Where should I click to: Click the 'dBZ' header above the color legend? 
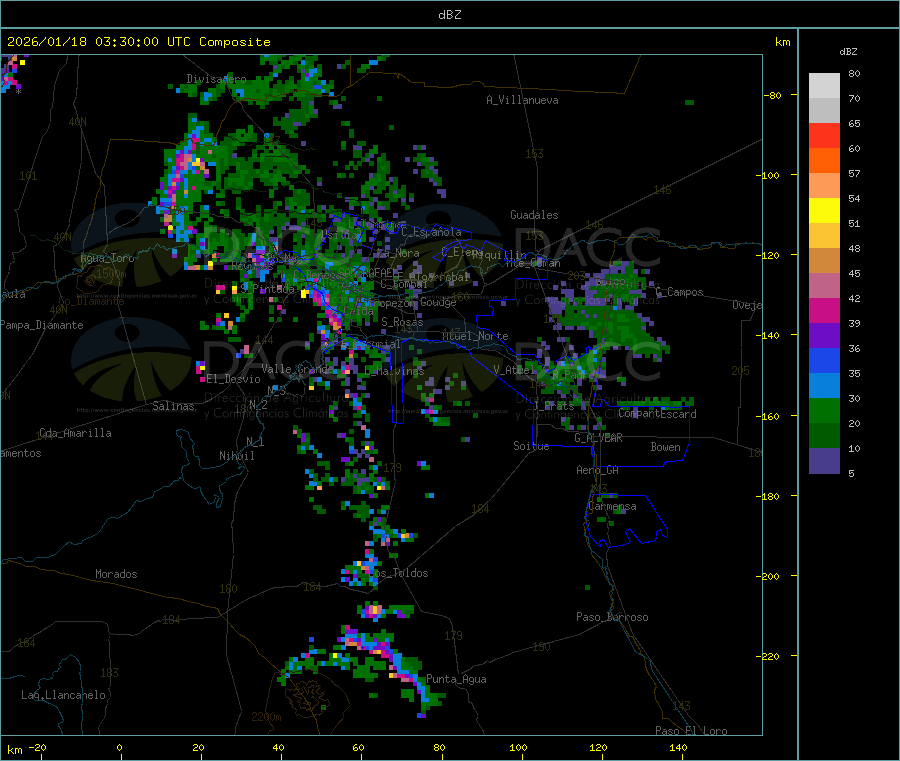pyautogui.click(x=848, y=52)
